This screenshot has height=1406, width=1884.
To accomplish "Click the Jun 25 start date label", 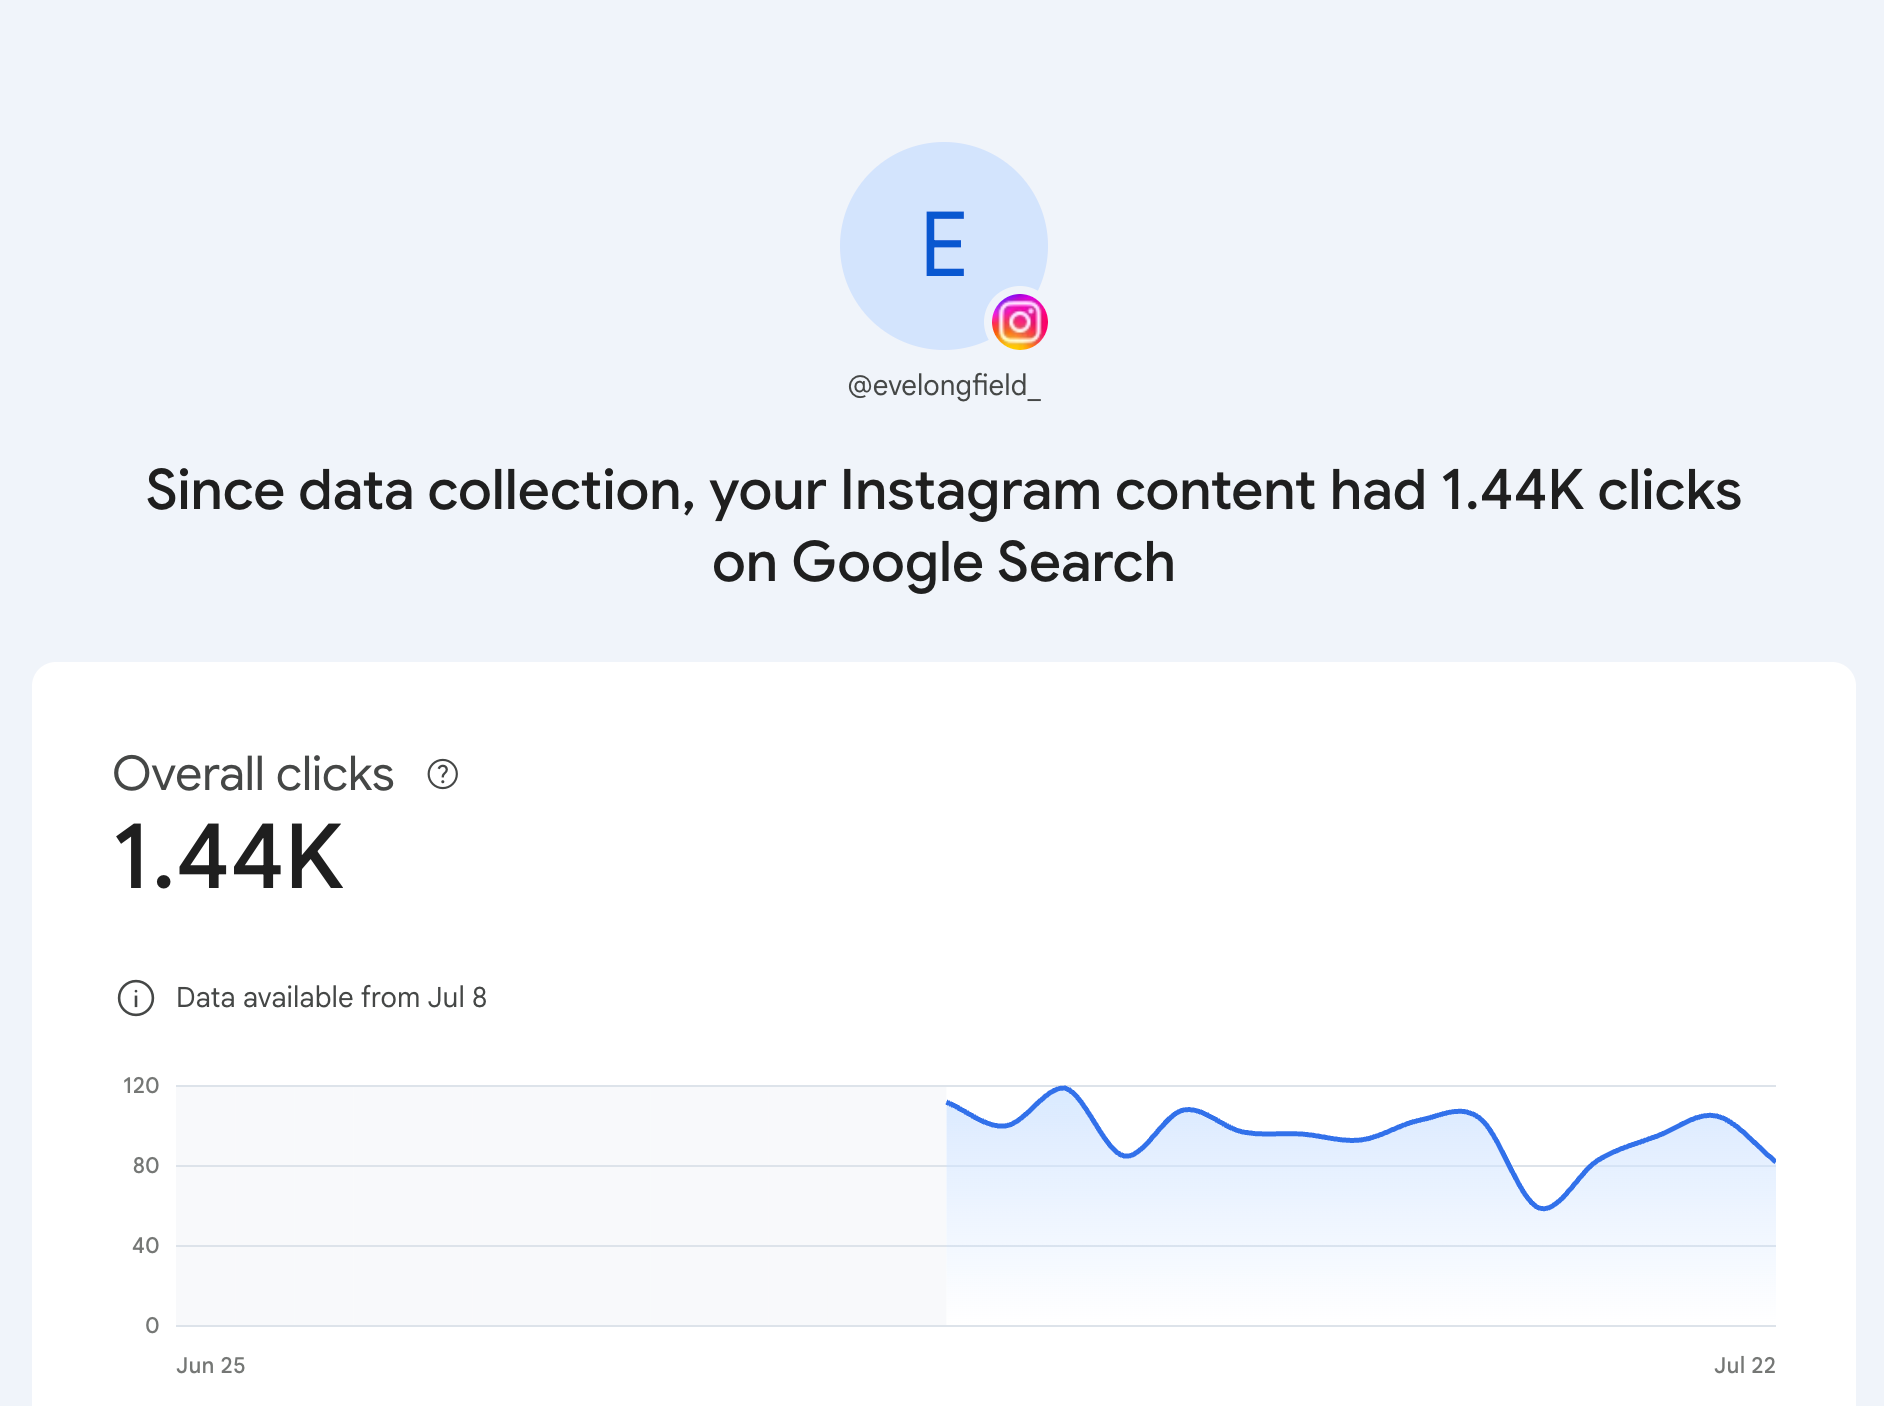I will [211, 1365].
